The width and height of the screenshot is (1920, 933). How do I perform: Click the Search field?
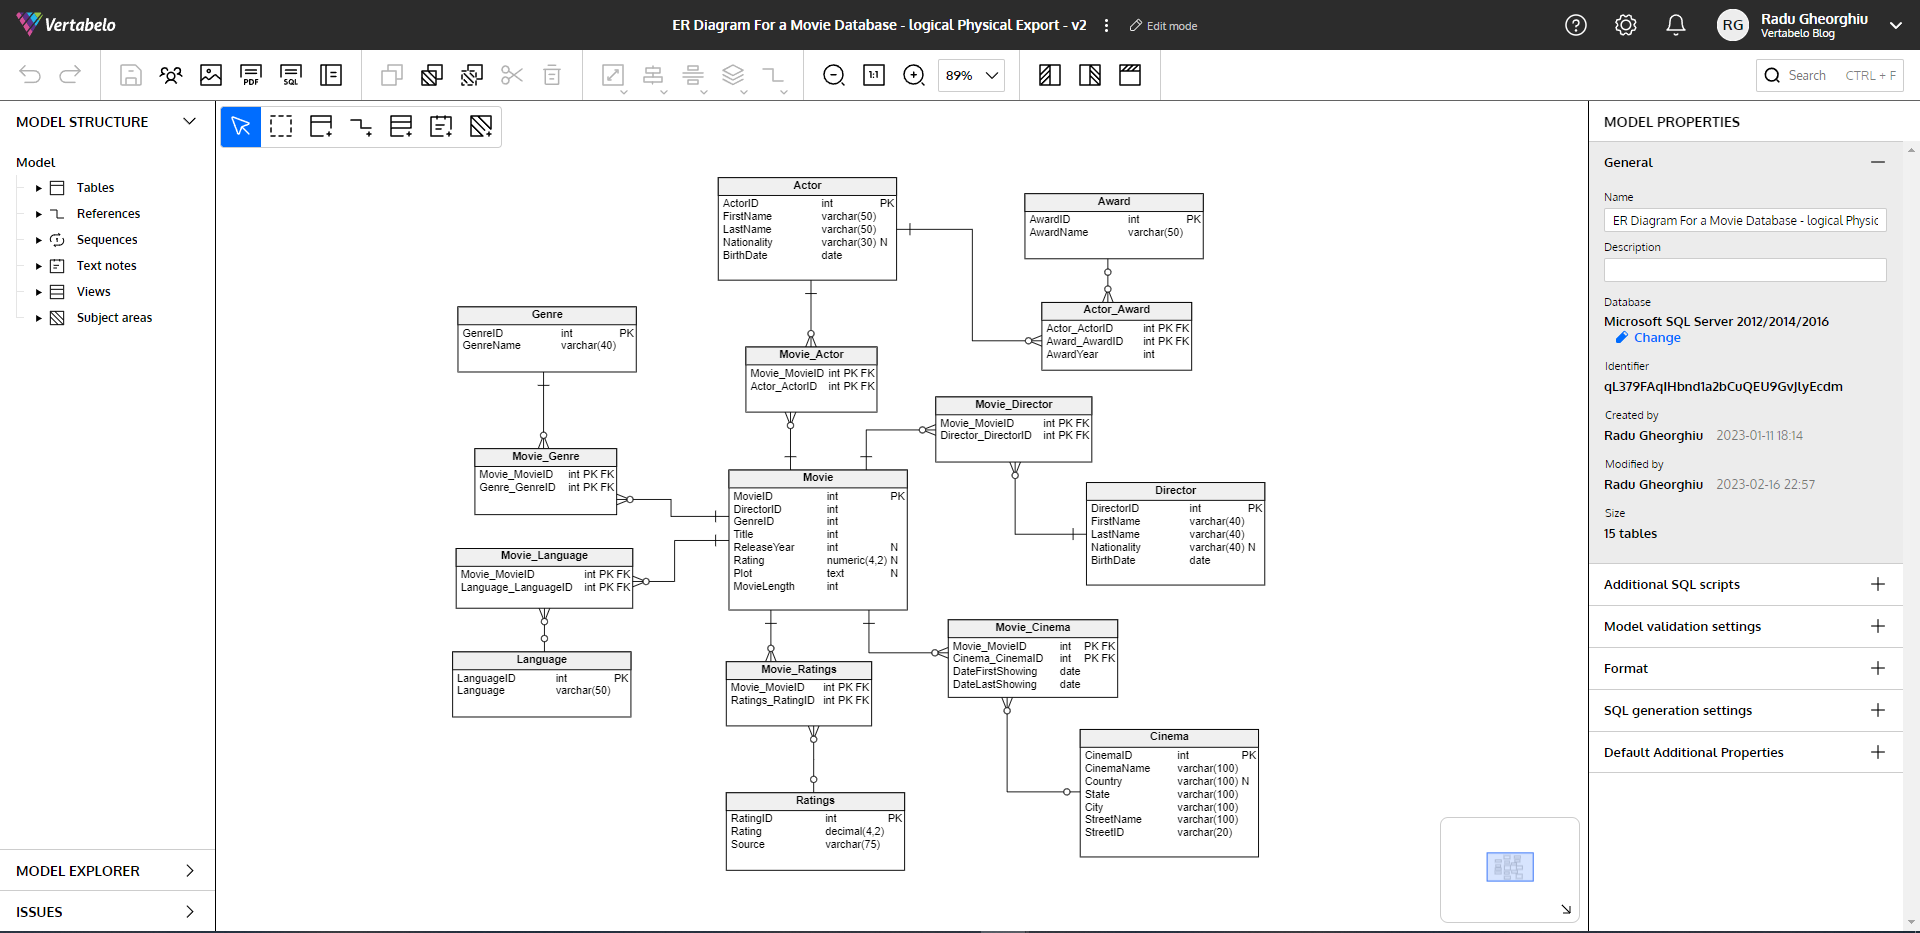click(x=1830, y=75)
